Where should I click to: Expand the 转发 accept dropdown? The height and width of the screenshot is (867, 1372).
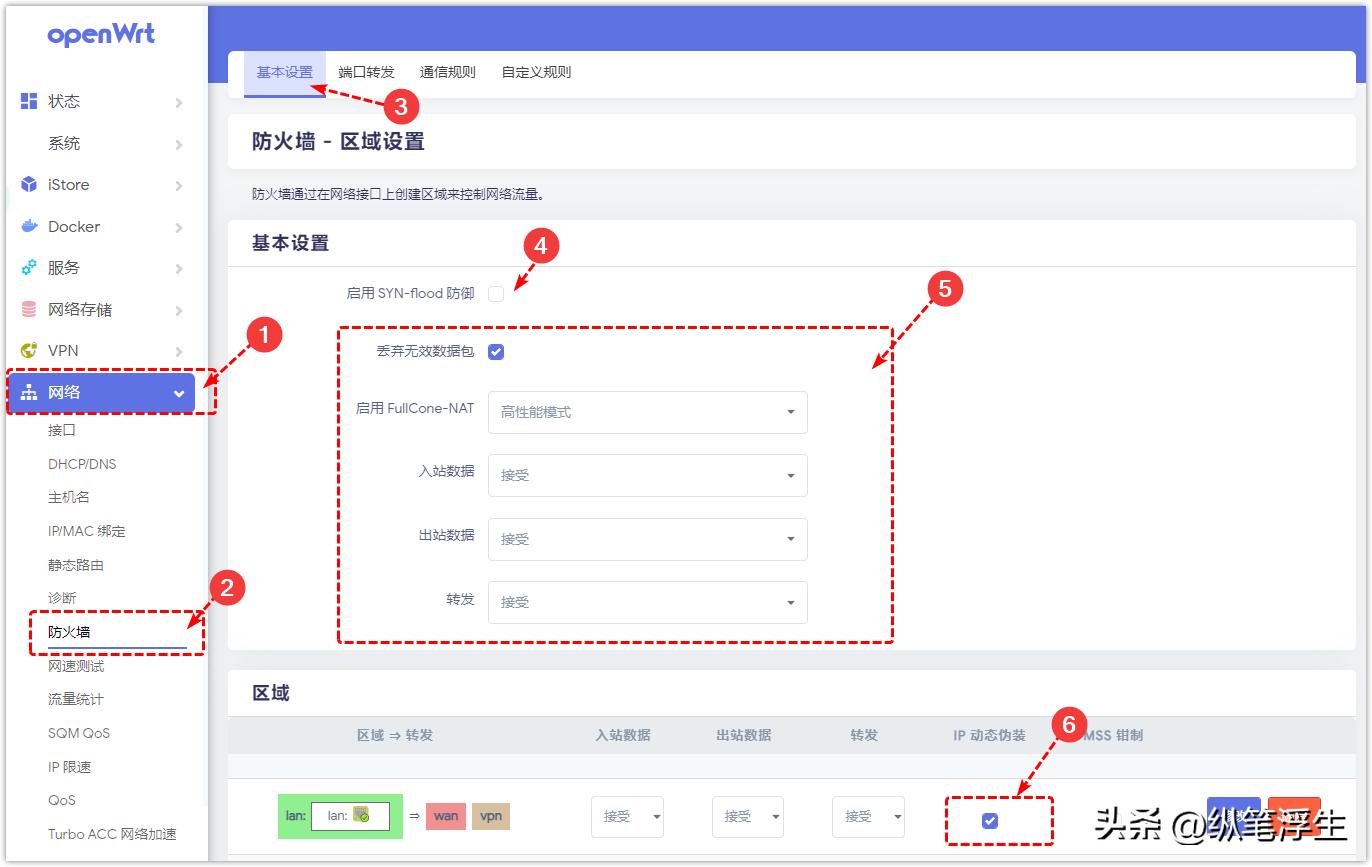pos(647,602)
